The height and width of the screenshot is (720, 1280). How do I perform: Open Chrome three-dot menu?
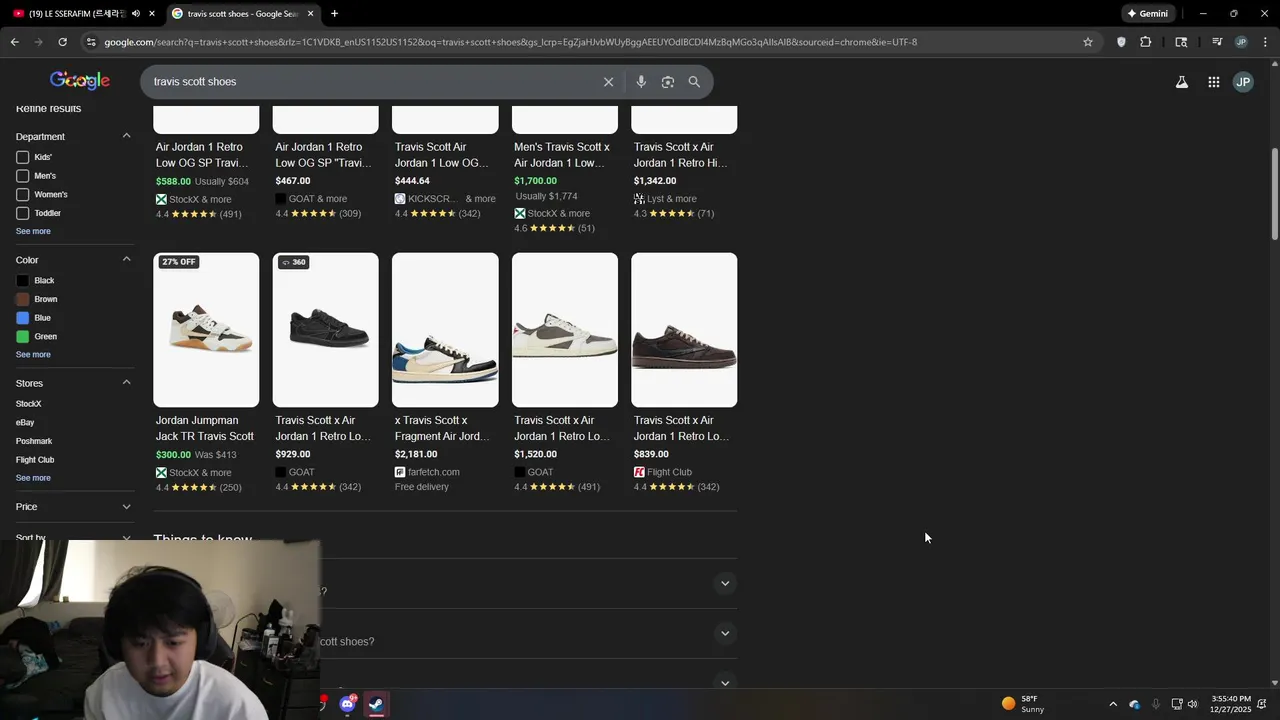click(x=1265, y=42)
